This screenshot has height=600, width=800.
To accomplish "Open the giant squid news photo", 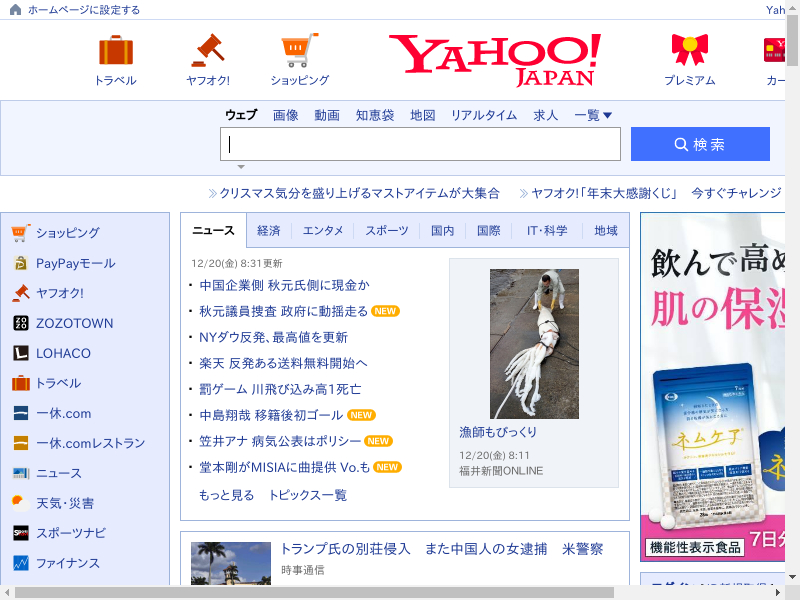I will (534, 344).
